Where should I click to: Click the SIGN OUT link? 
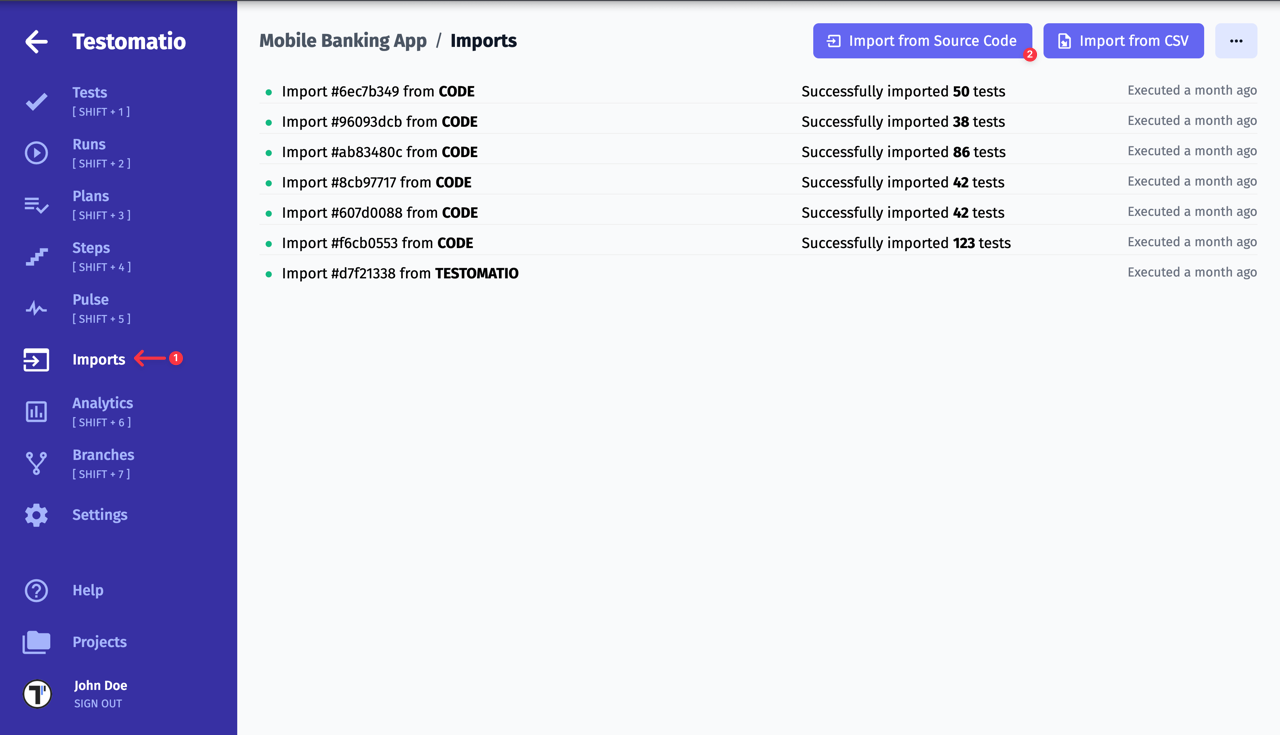pyautogui.click(x=98, y=704)
